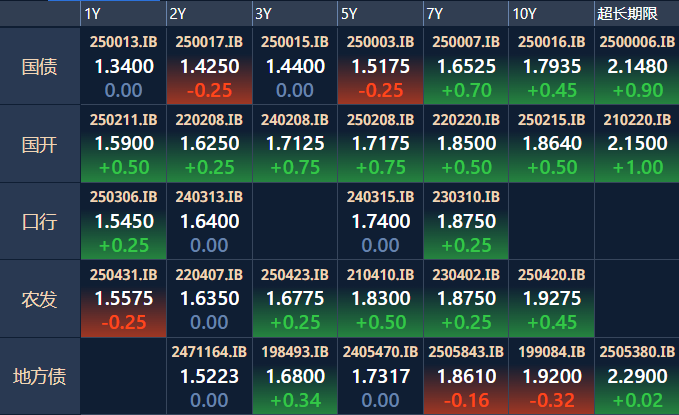The image size is (679, 415).
Task: Click the 240315.IB cell at 1.7400
Action: [x=380, y=221]
